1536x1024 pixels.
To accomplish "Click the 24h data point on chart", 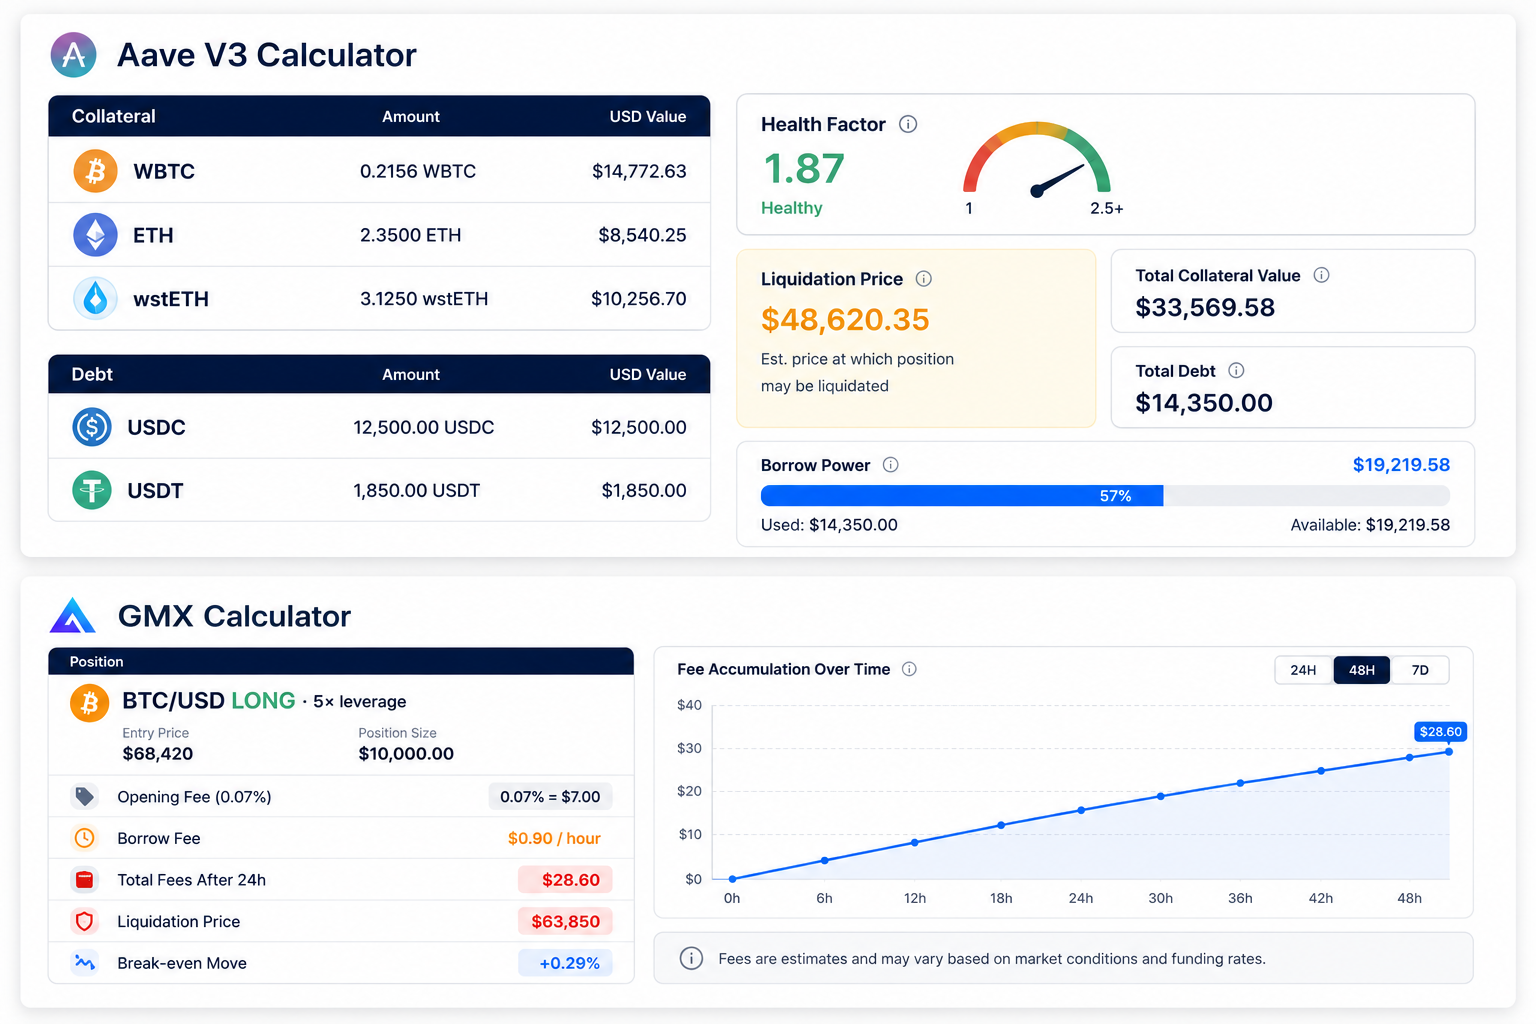I will tap(1081, 810).
